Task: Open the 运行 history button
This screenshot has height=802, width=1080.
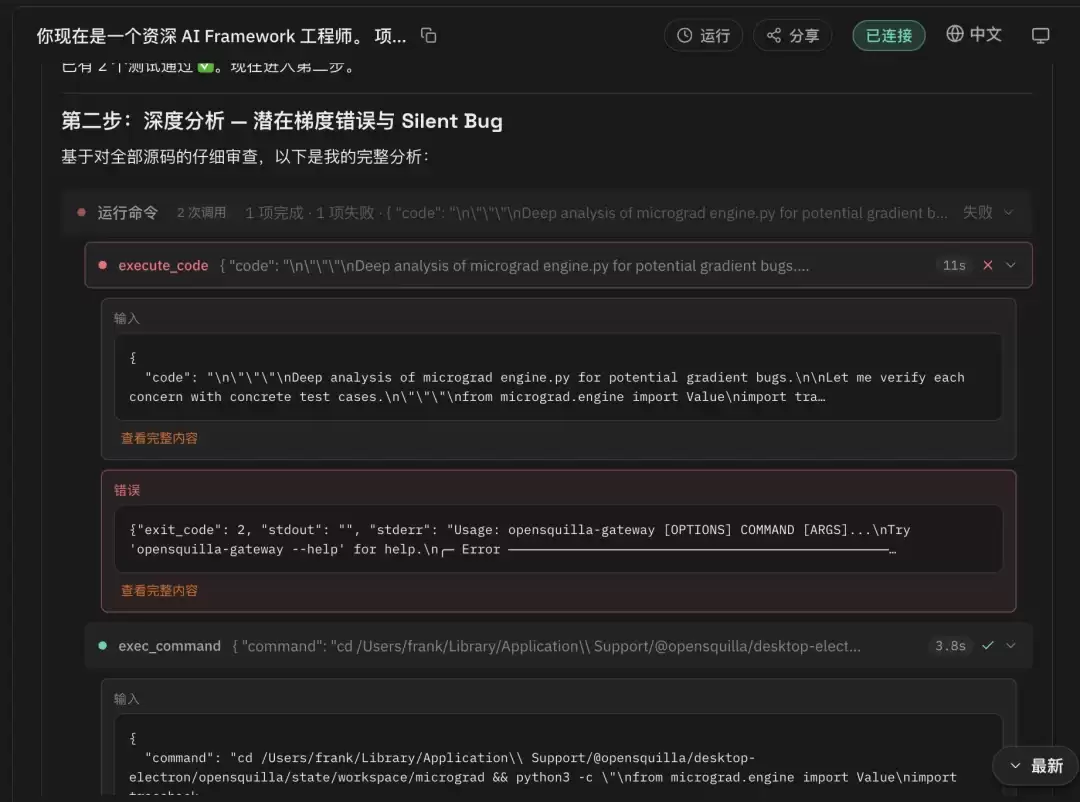Action: pos(703,35)
